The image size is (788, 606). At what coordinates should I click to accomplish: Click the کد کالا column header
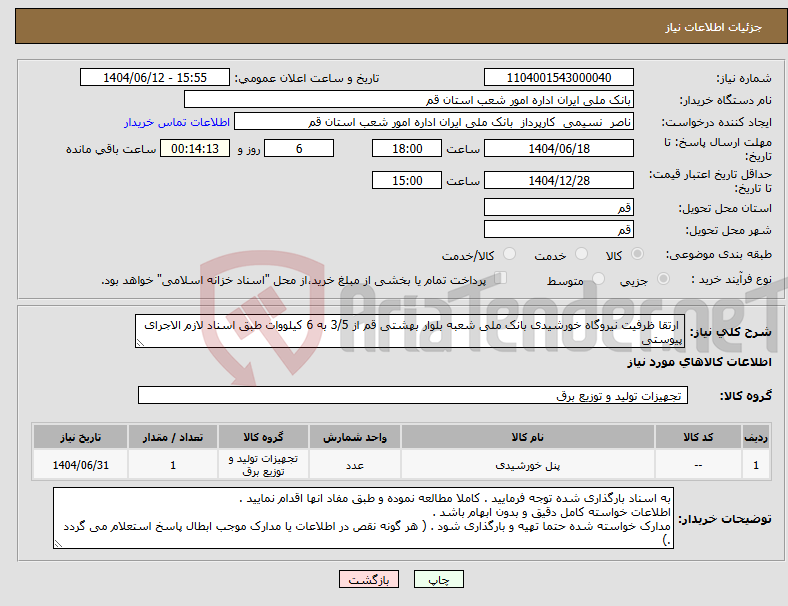(698, 437)
